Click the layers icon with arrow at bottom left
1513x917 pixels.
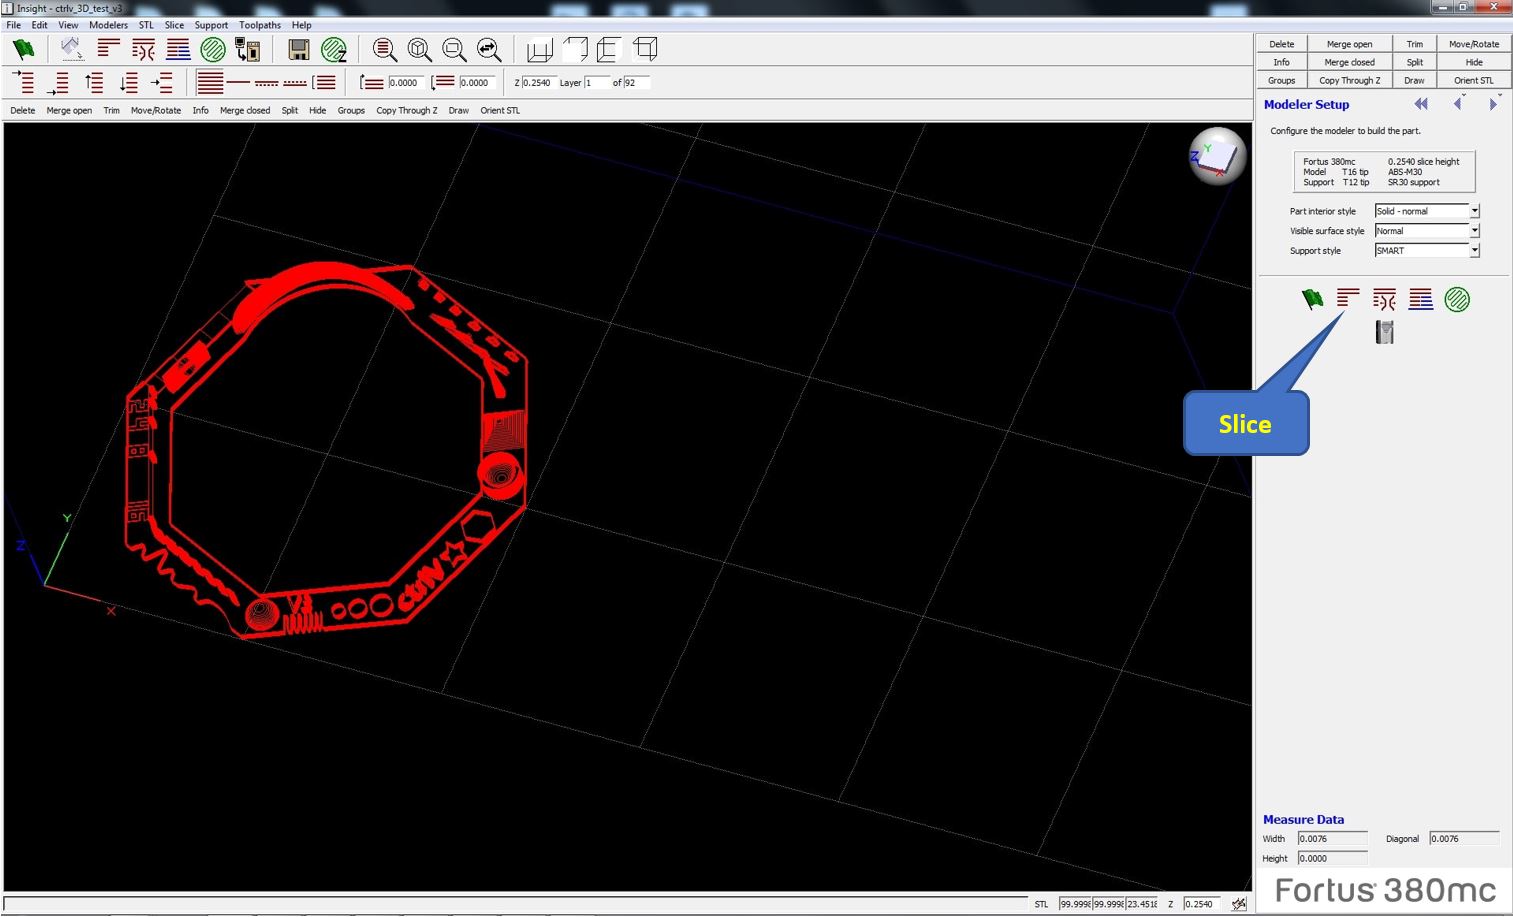tap(58, 83)
